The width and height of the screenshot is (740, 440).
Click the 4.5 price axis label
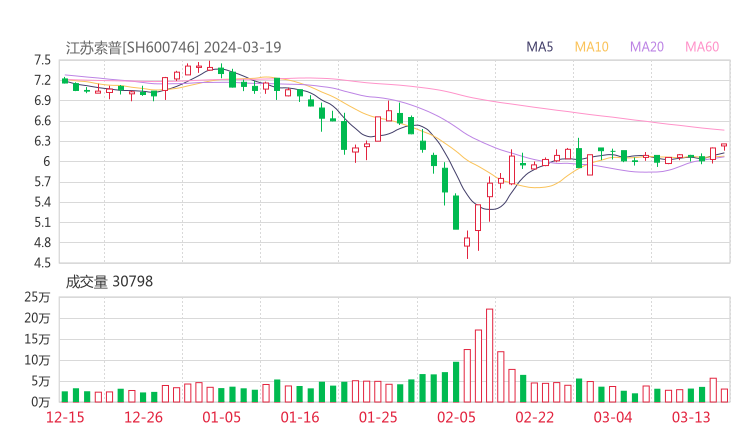point(42,263)
